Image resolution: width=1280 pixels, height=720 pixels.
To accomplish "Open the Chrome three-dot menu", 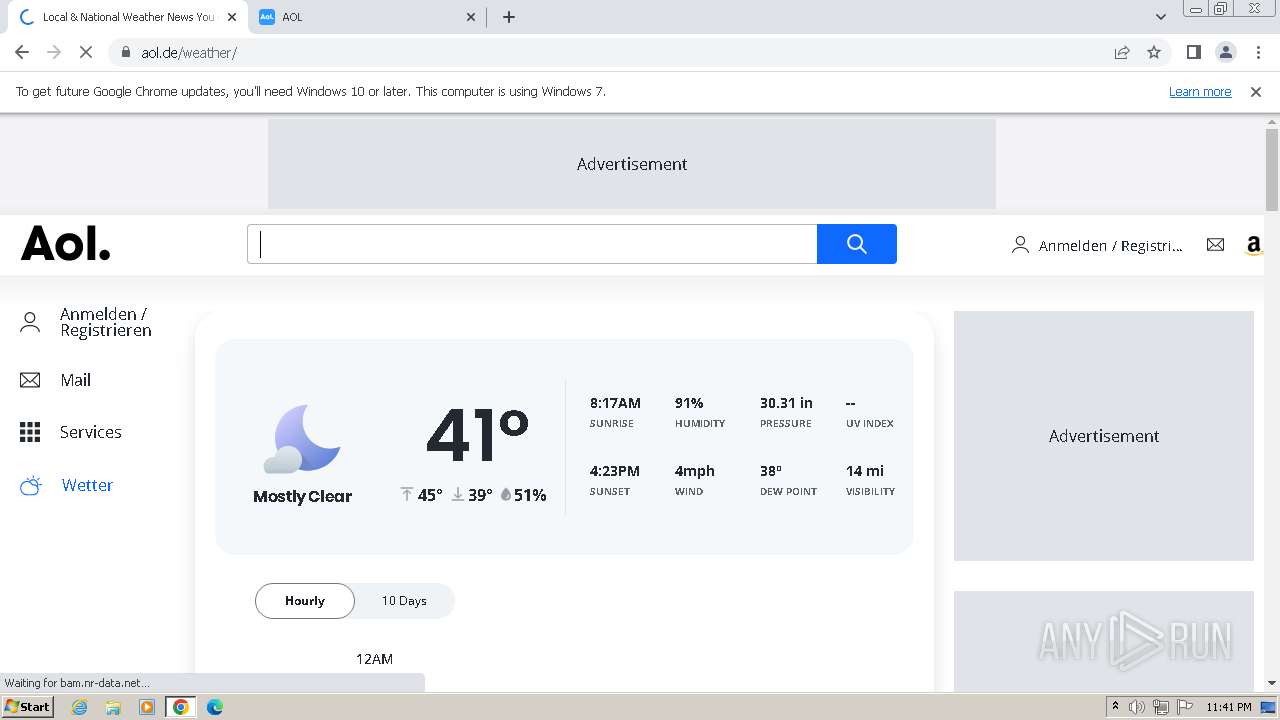I will 1258,52.
